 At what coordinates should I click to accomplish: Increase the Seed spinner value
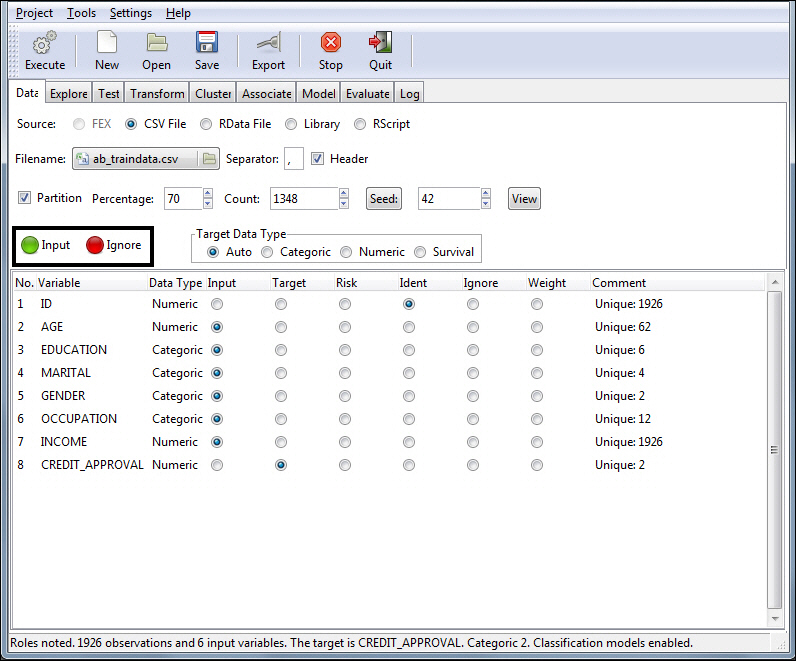pyautogui.click(x=486, y=193)
